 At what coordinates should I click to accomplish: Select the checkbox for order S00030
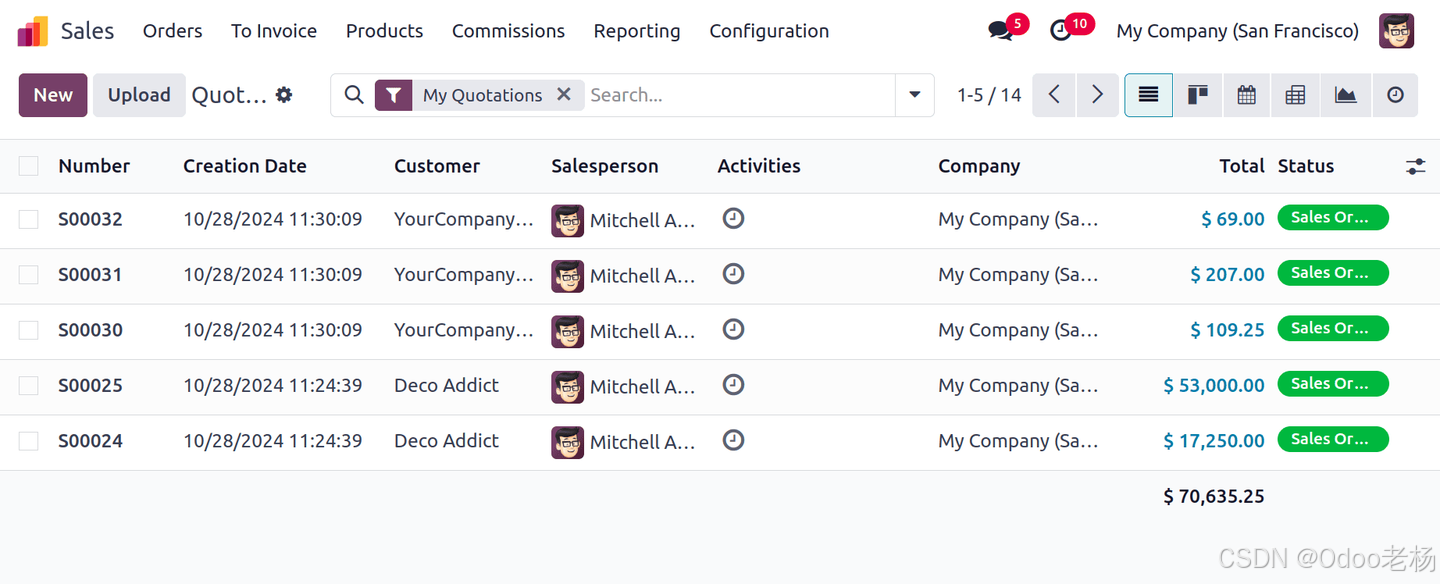point(28,330)
